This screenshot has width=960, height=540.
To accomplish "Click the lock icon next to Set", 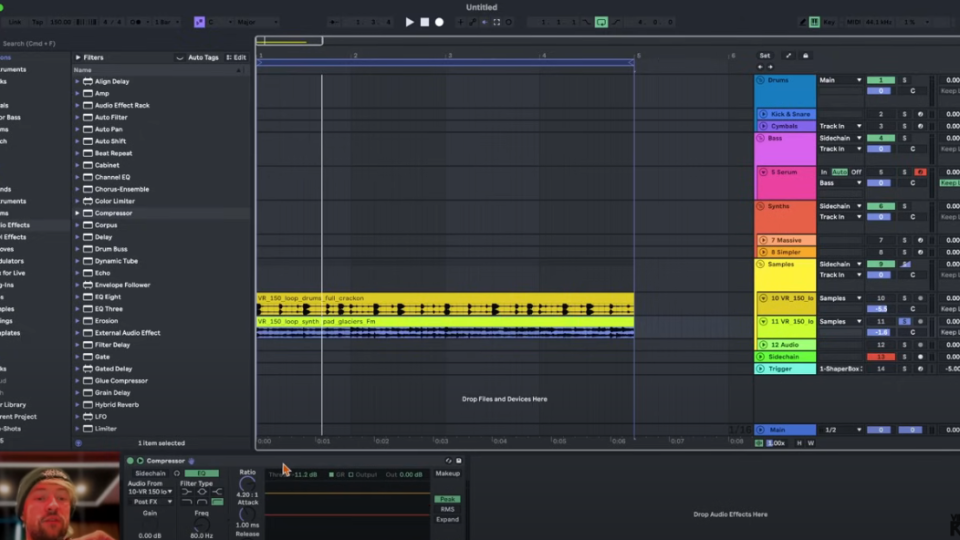I will pos(806,56).
